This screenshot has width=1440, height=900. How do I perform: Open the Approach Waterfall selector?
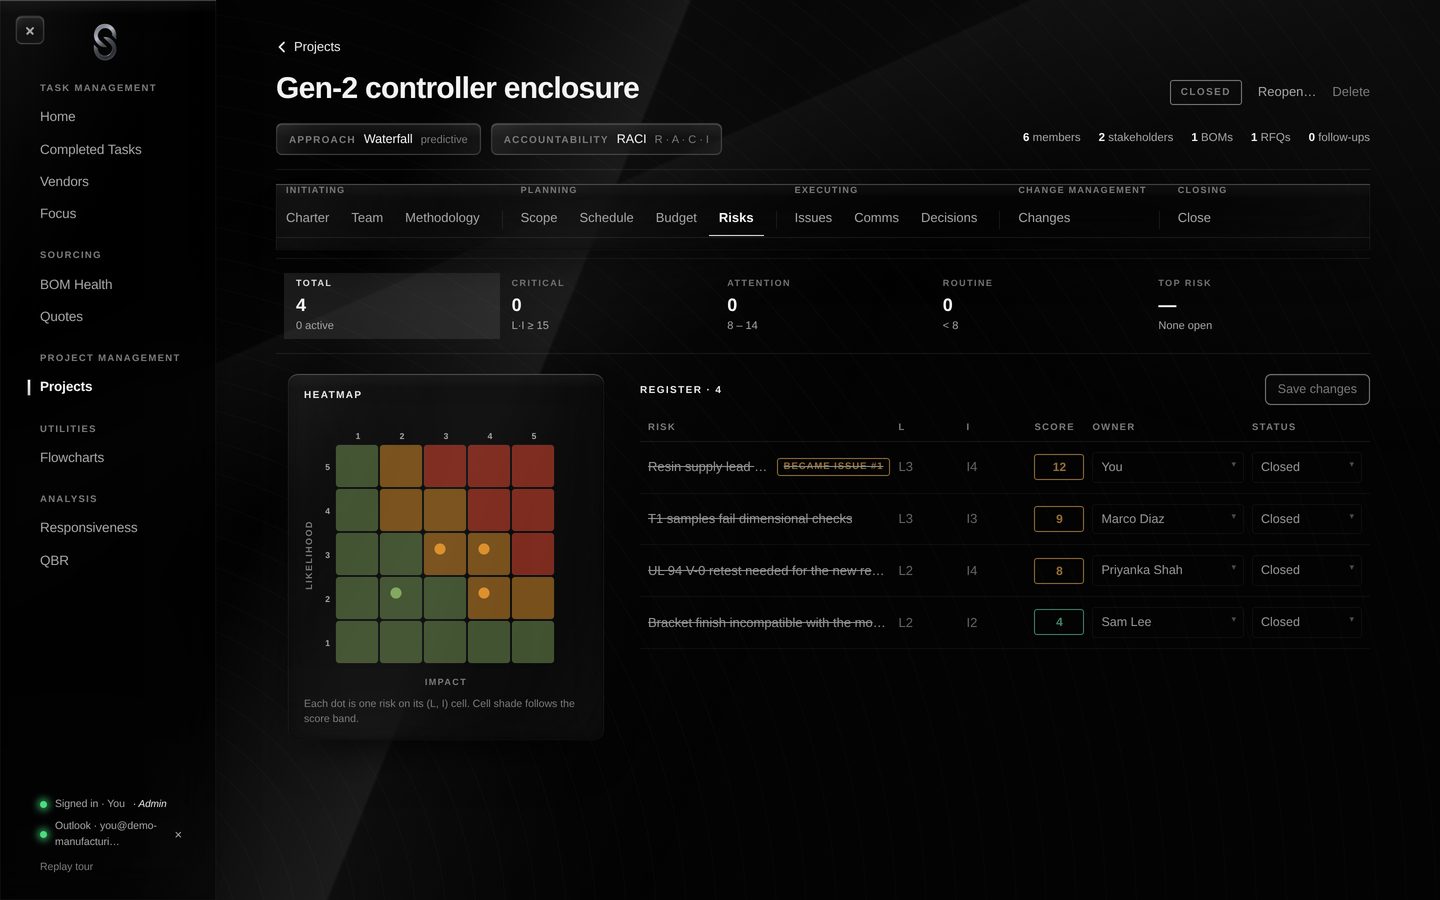[378, 139]
